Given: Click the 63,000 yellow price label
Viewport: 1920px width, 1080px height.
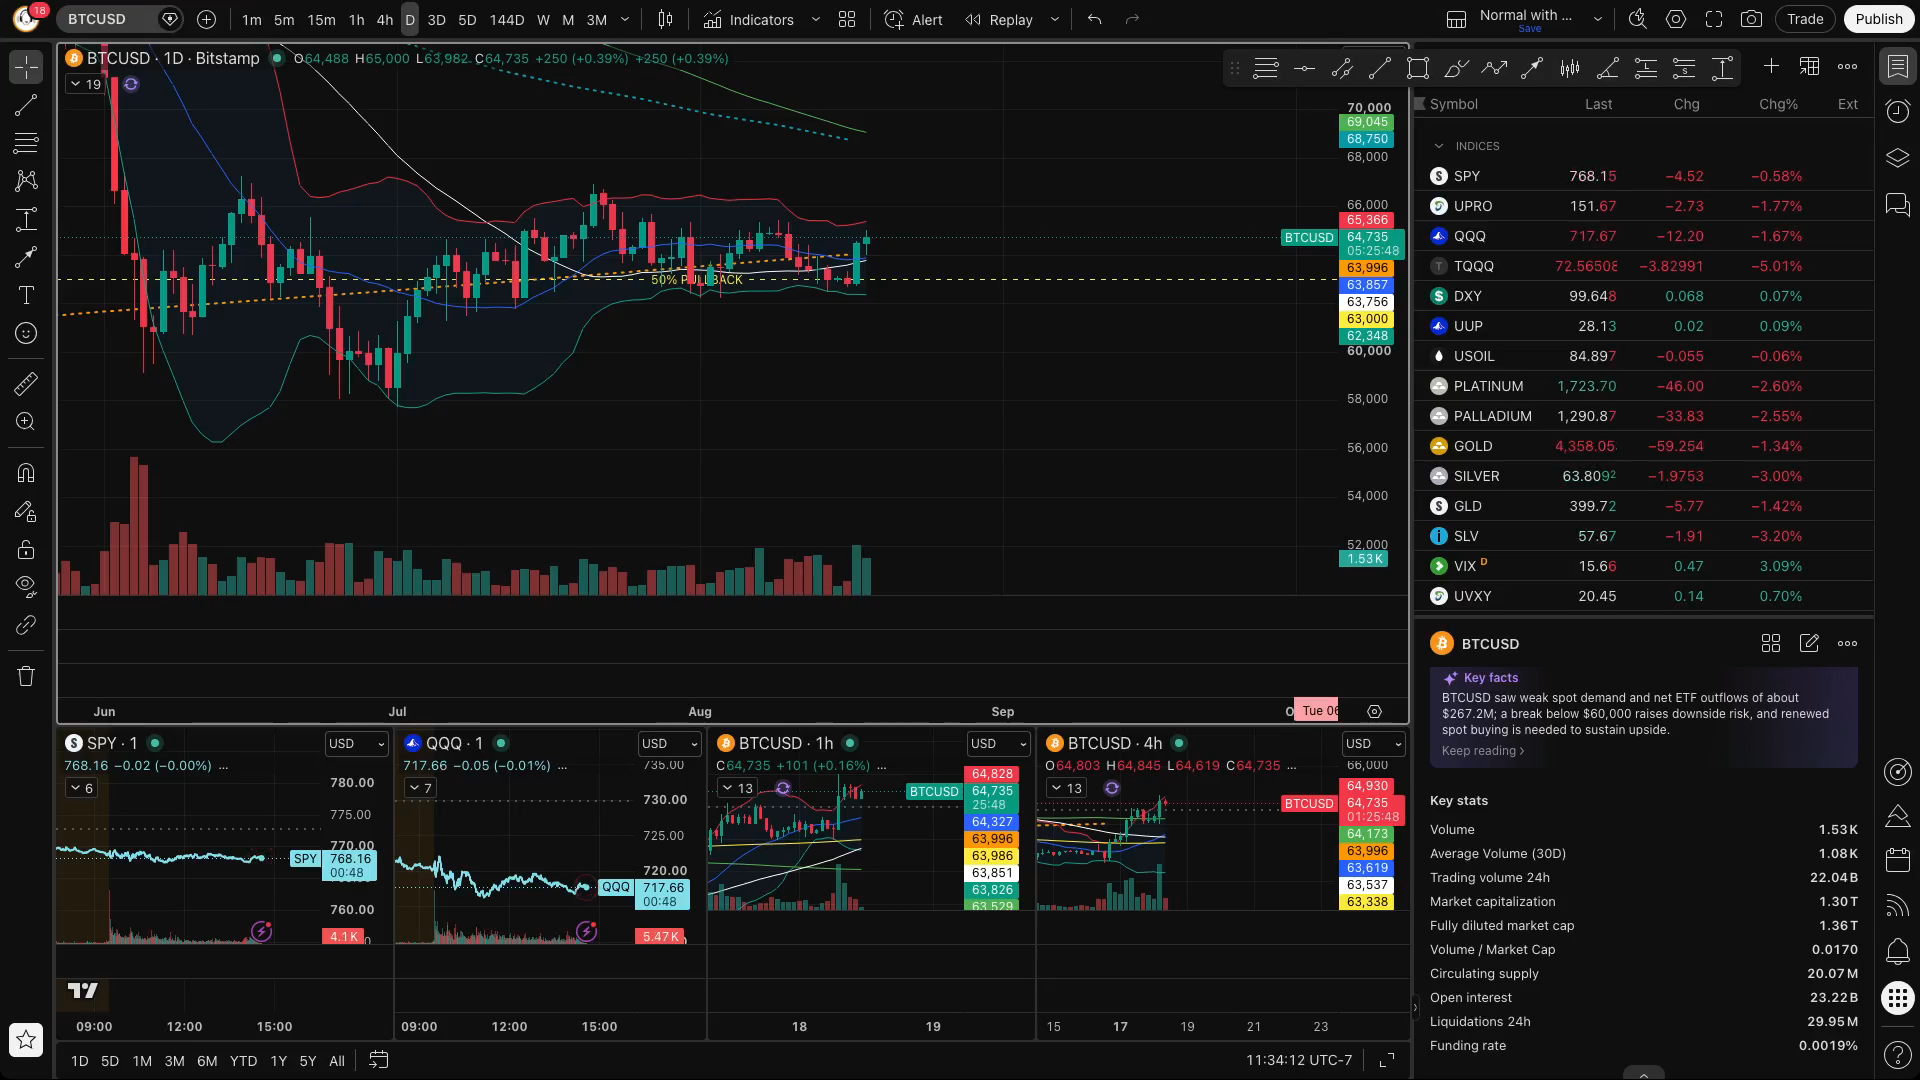Looking at the screenshot, I should pos(1366,319).
